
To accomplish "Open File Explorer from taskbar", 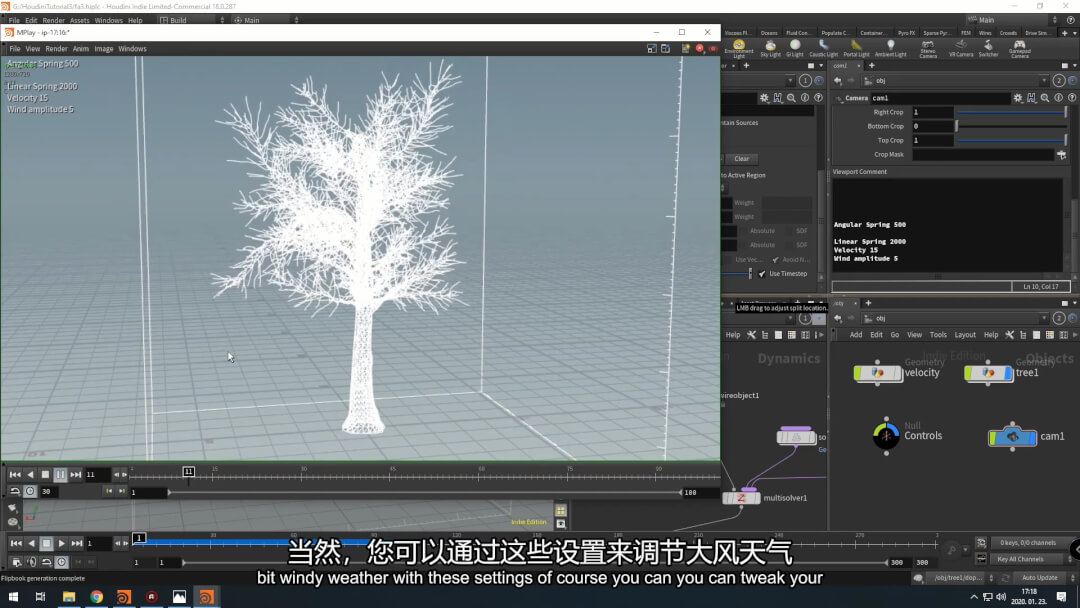I will click(69, 597).
